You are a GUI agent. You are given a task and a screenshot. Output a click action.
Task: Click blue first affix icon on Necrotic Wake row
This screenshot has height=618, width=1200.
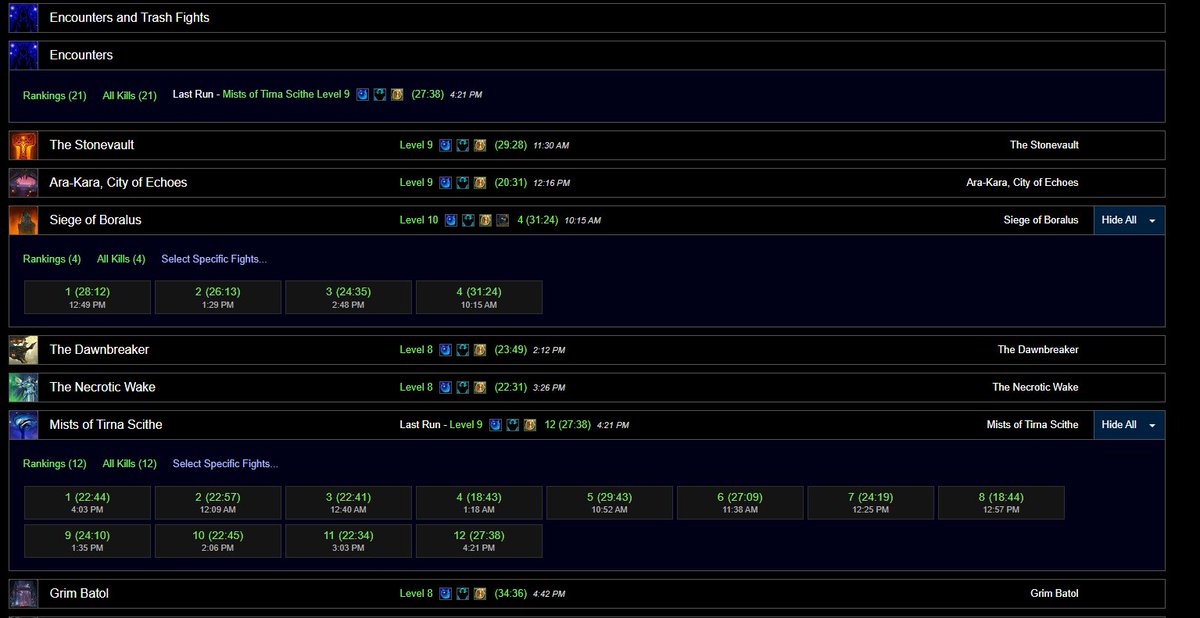445,387
